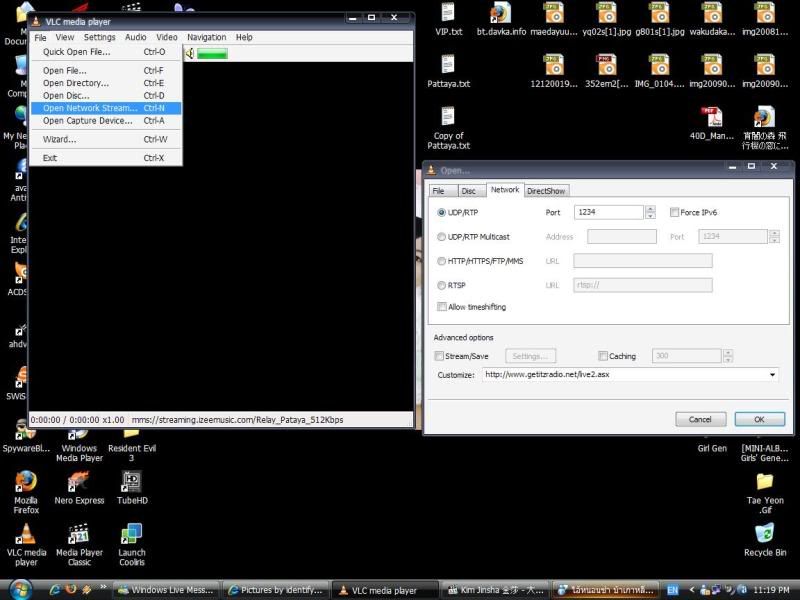800x600 pixels.
Task: Enable the Force IPv6 checkbox
Action: (674, 212)
